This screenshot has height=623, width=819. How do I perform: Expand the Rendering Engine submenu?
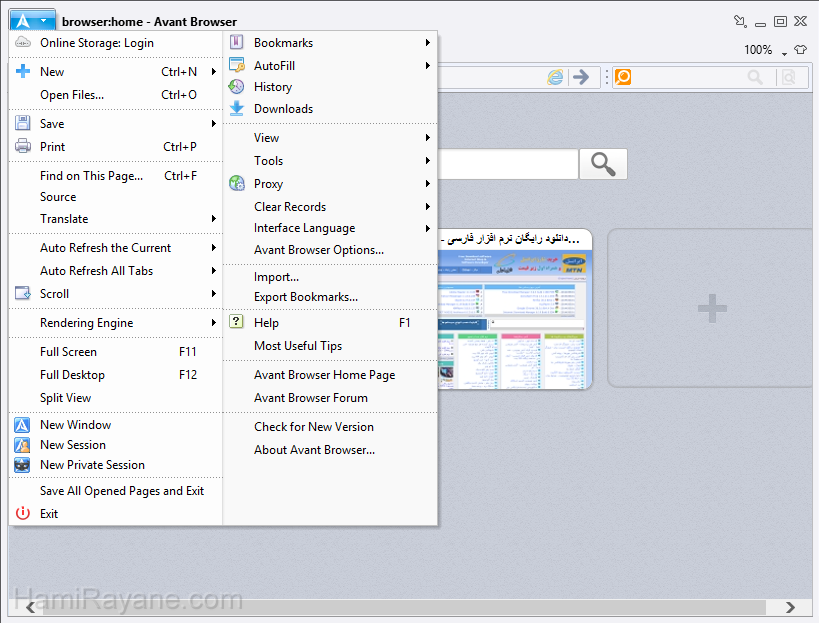[x=214, y=323]
